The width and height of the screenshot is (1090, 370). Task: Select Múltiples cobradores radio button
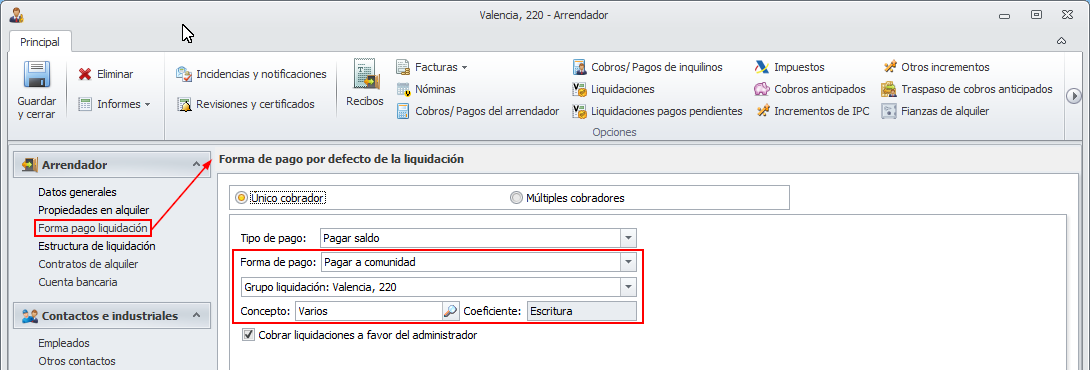pyautogui.click(x=516, y=198)
